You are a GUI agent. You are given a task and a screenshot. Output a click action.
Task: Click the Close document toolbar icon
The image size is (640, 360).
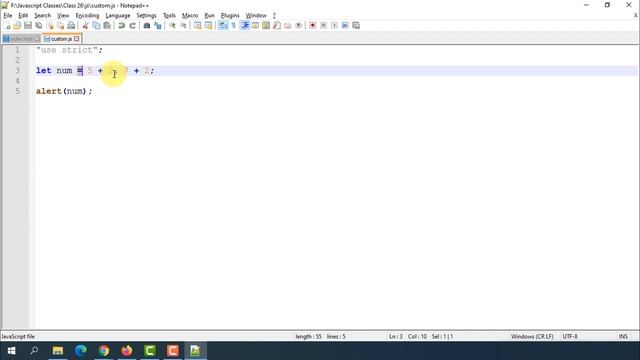pyautogui.click(x=50, y=25)
